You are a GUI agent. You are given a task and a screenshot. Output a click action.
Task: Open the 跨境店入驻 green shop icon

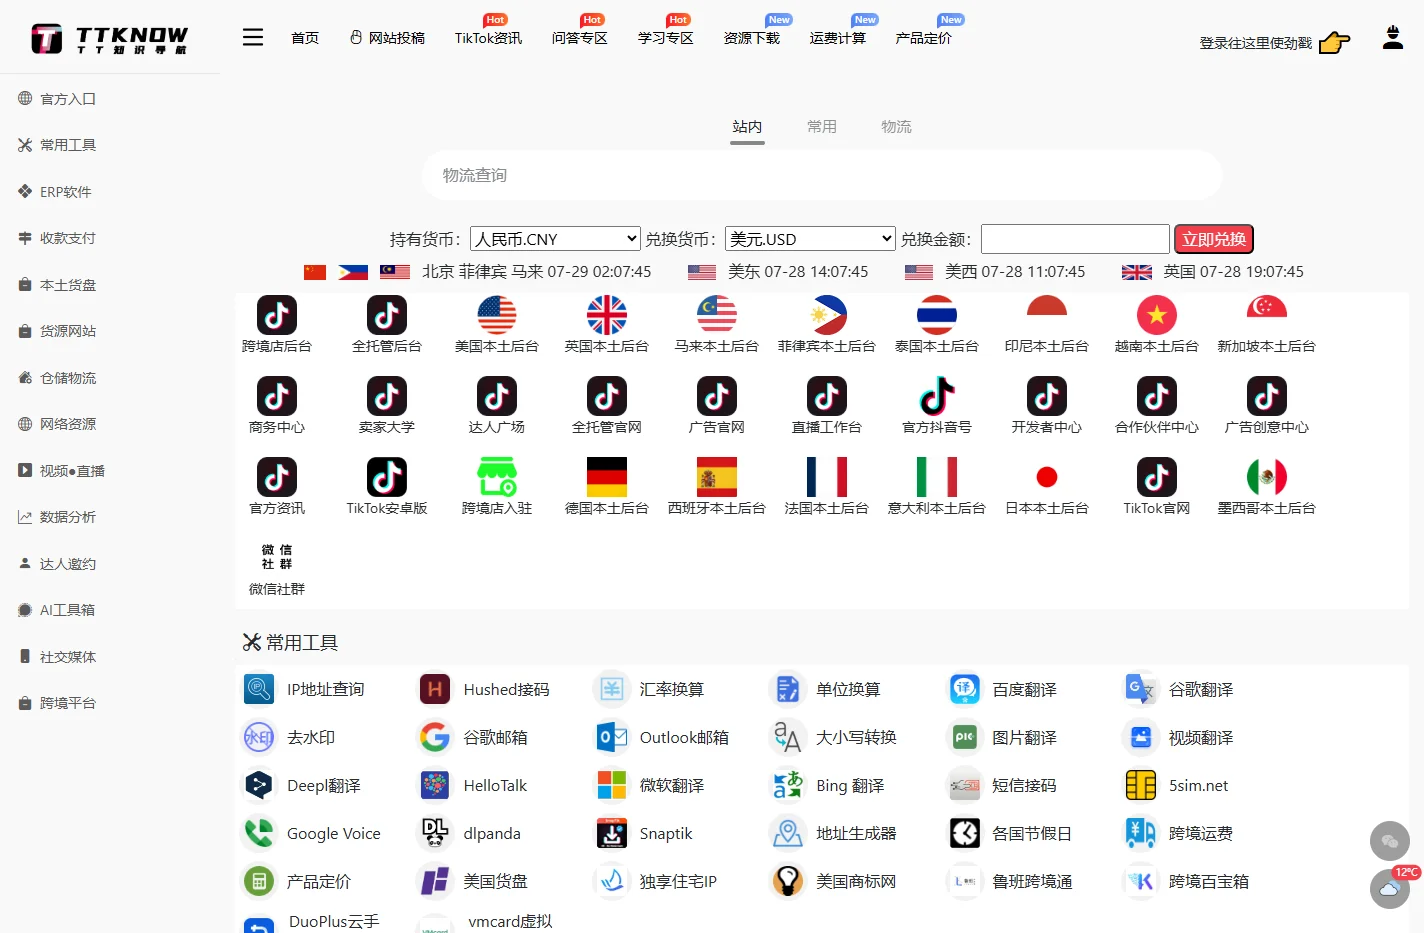(497, 477)
